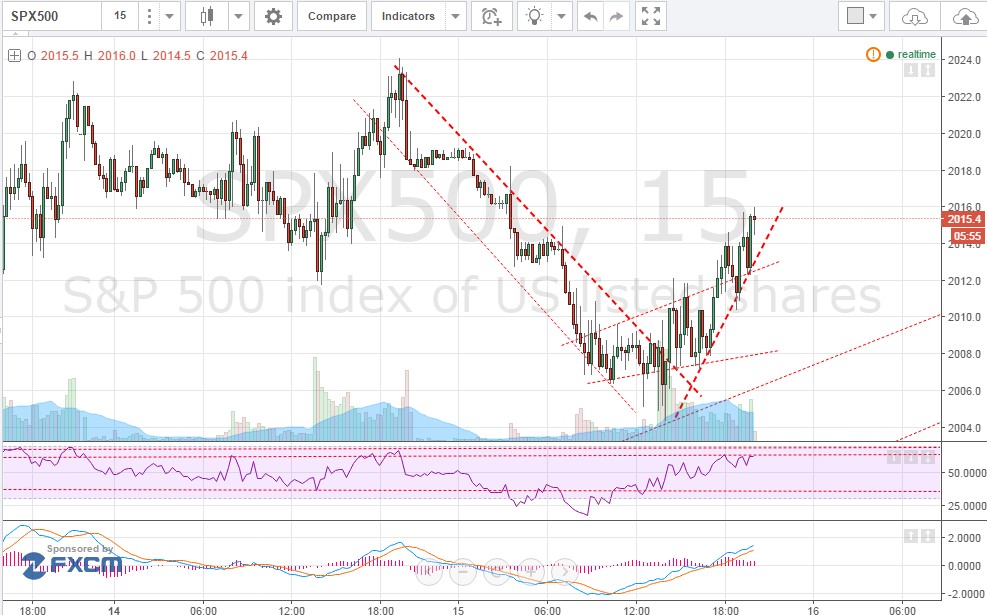
Task: Reset chart view with the circular button
Action: coord(497,572)
